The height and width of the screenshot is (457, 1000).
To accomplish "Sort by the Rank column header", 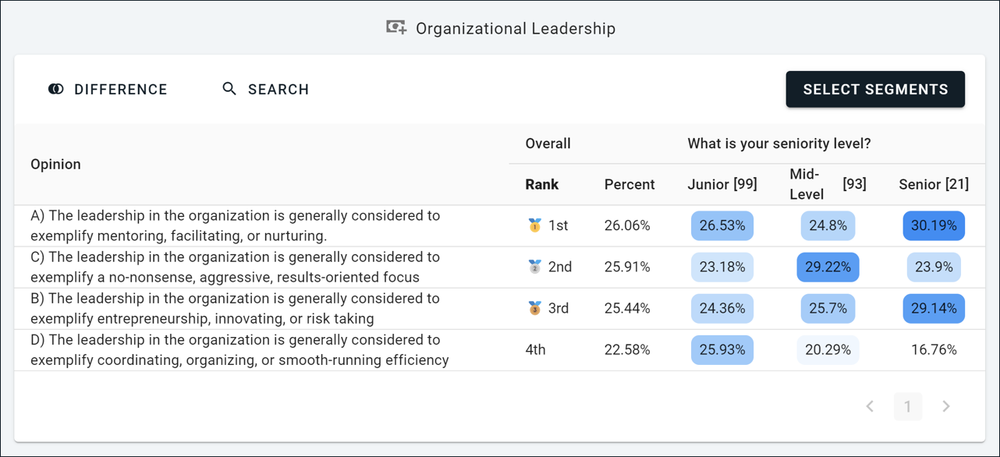I will point(542,184).
